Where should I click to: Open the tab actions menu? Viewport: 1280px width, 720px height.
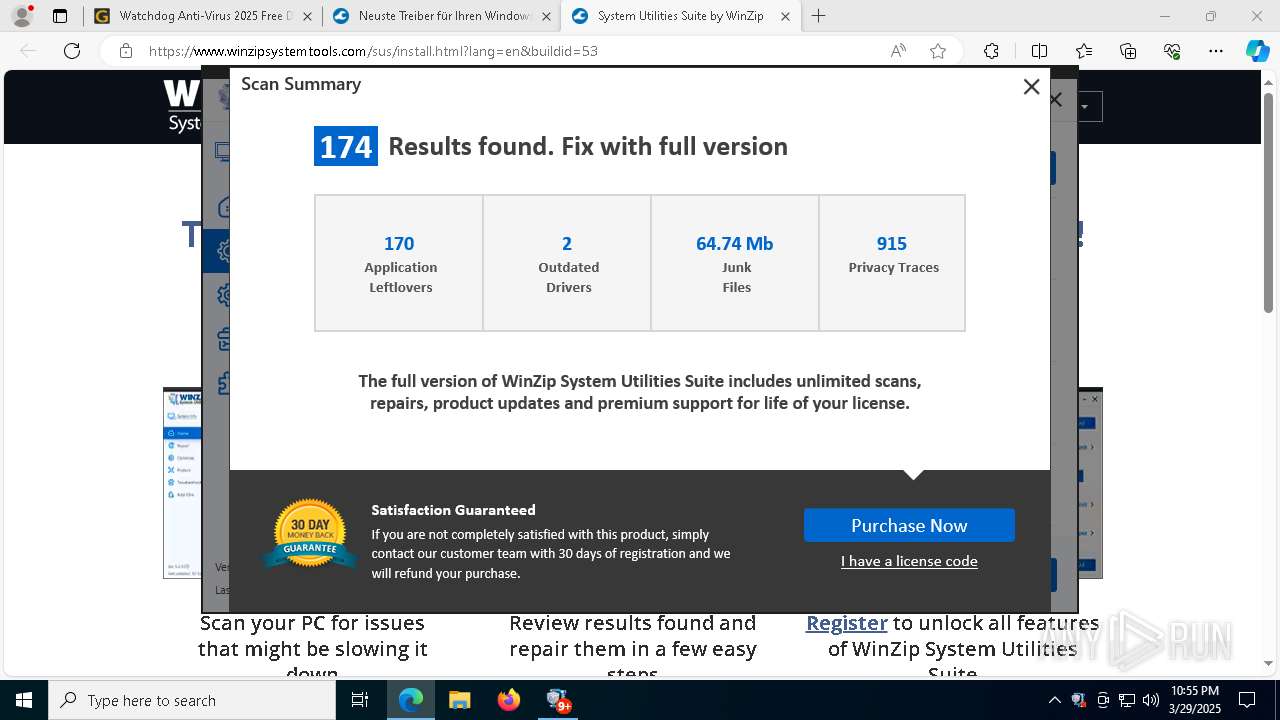pyautogui.click(x=60, y=16)
